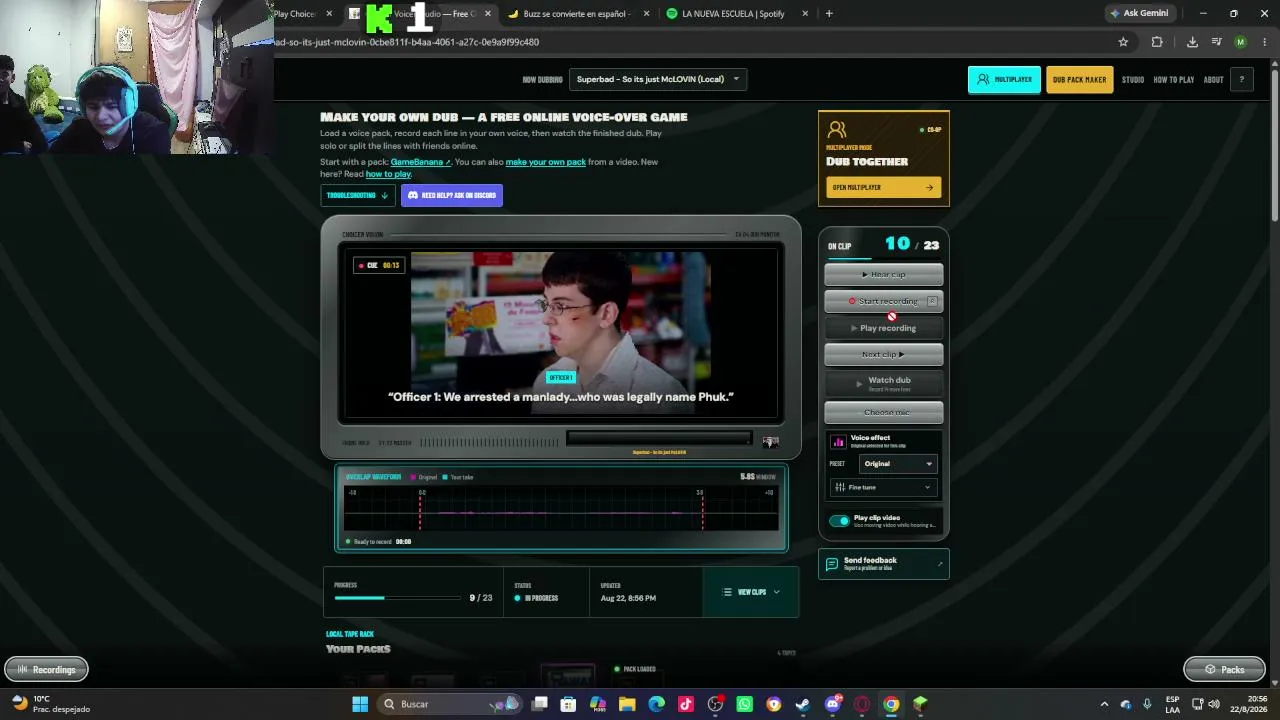Switch to the LA NUEVA ESCUELA Spotify tab
Screen dimensions: 1280x720
pyautogui.click(x=737, y=14)
